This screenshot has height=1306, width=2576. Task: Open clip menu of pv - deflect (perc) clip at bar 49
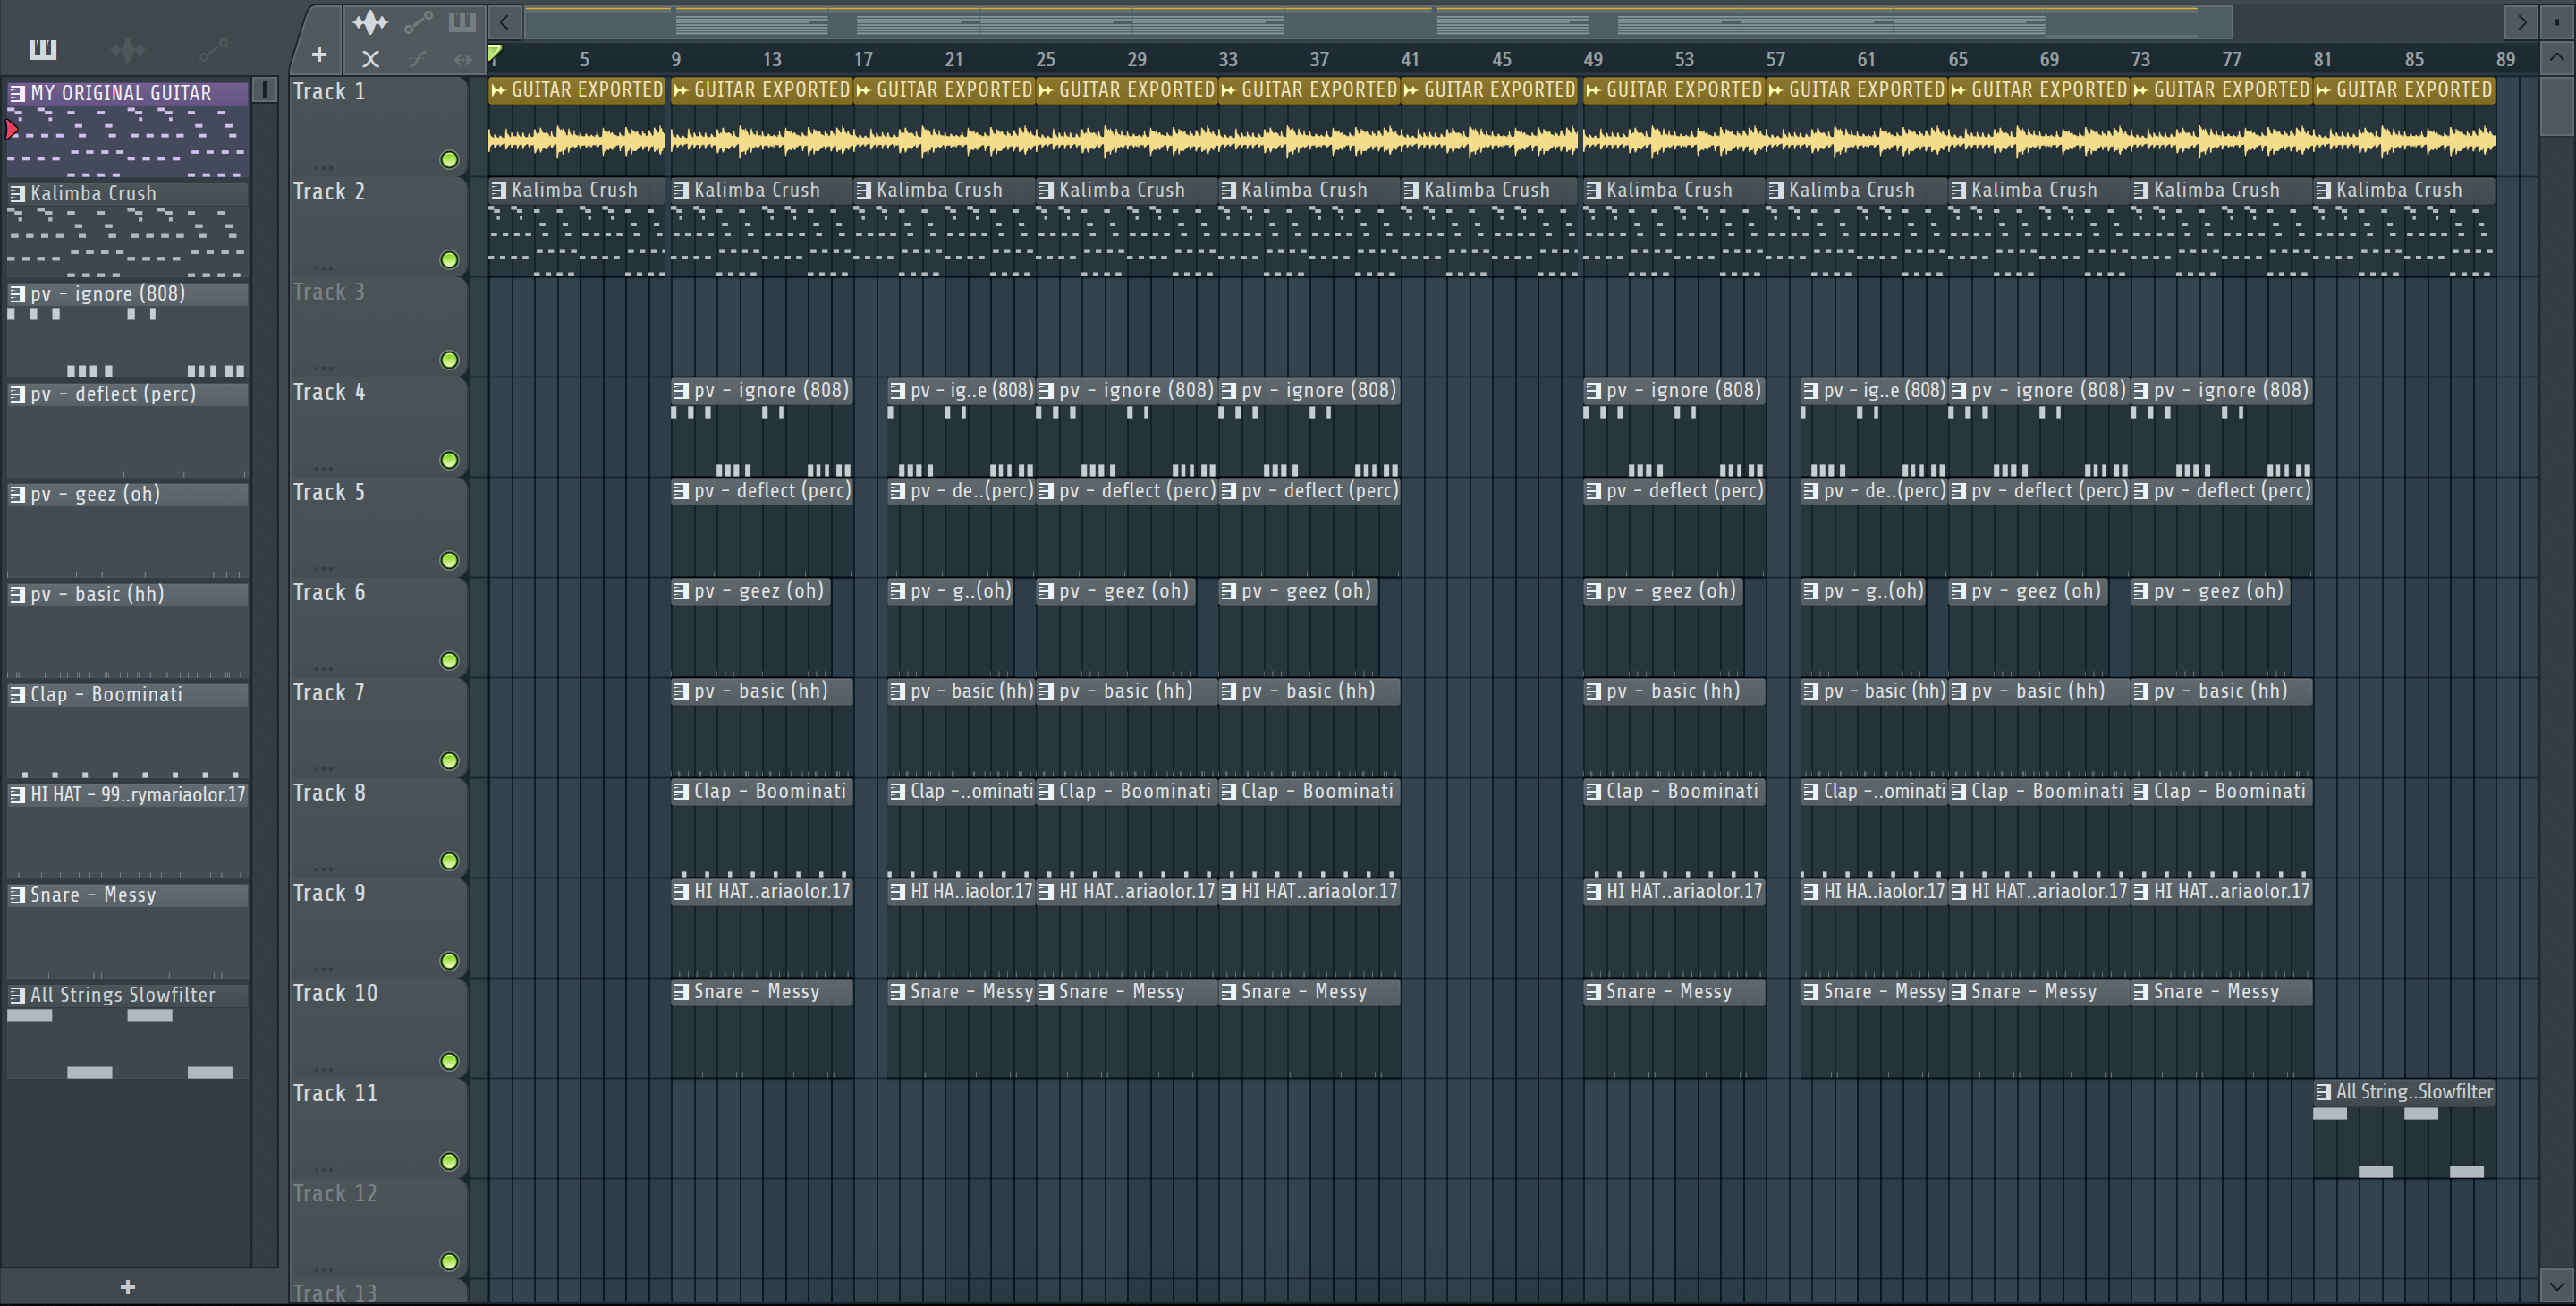1594,491
